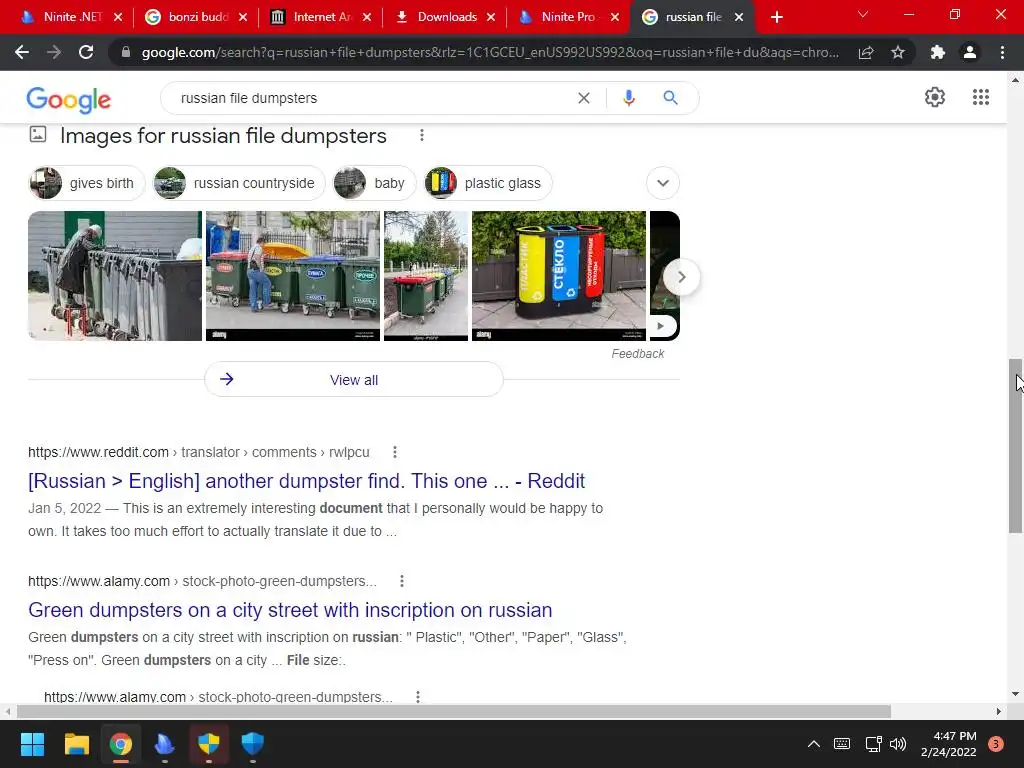Click the forward navigation arrow
The height and width of the screenshot is (768, 1024).
[54, 52]
